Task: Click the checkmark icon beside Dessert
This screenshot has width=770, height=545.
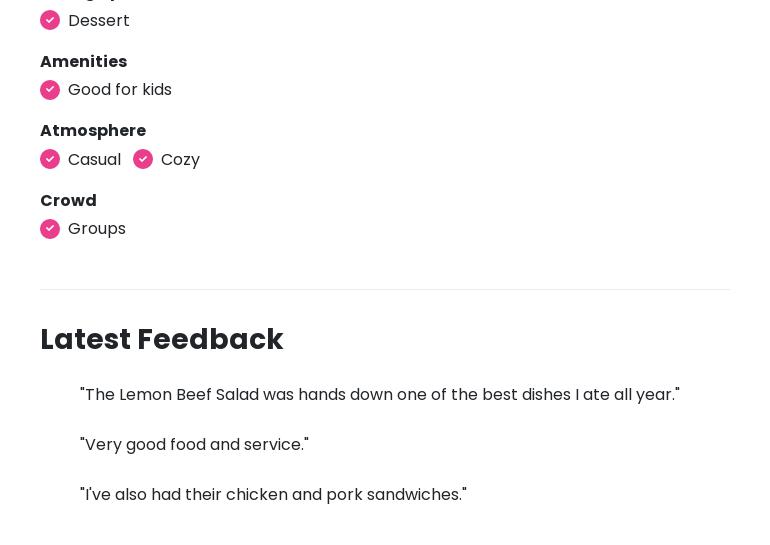Action: tap(50, 20)
